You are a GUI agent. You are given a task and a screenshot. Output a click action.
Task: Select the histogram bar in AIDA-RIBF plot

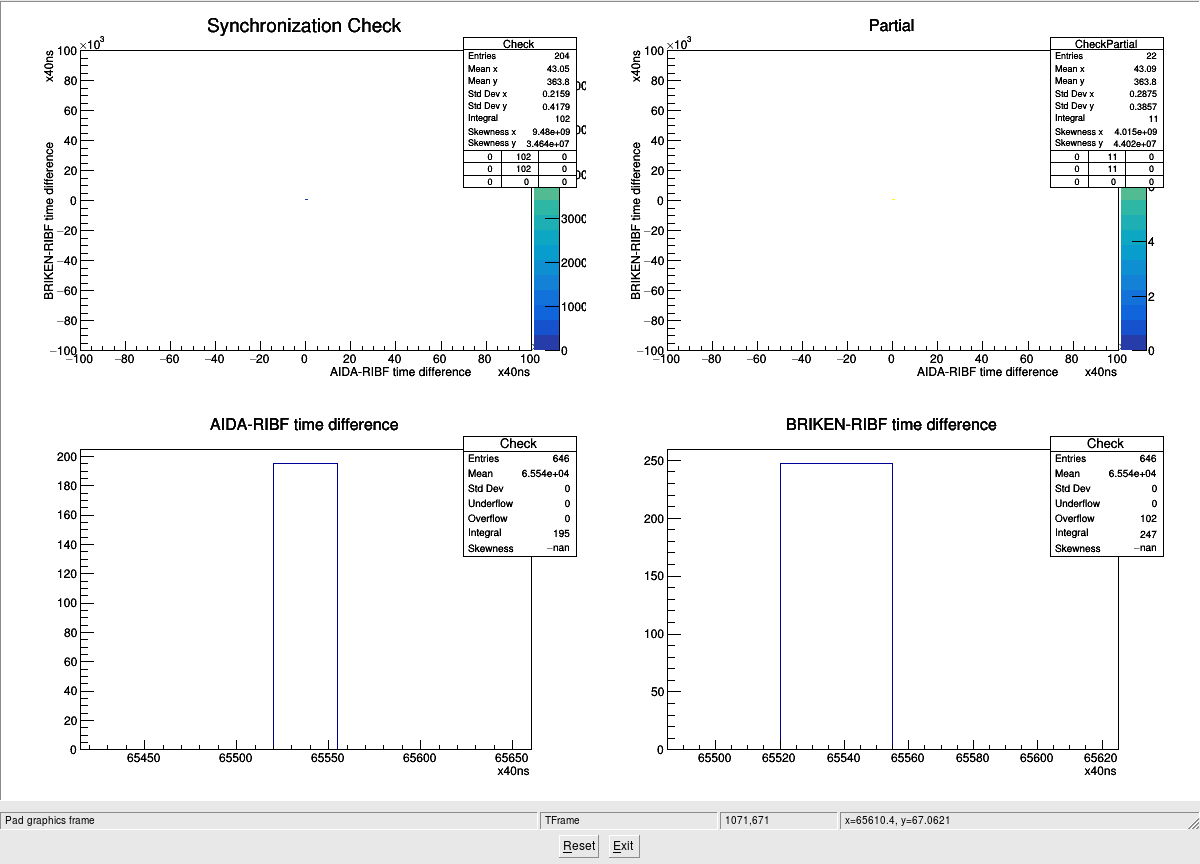point(305,606)
